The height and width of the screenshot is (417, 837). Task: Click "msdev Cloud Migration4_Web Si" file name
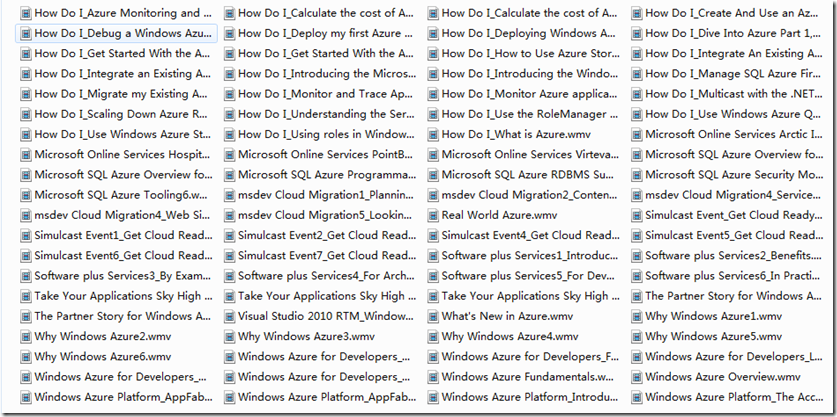click(x=122, y=216)
